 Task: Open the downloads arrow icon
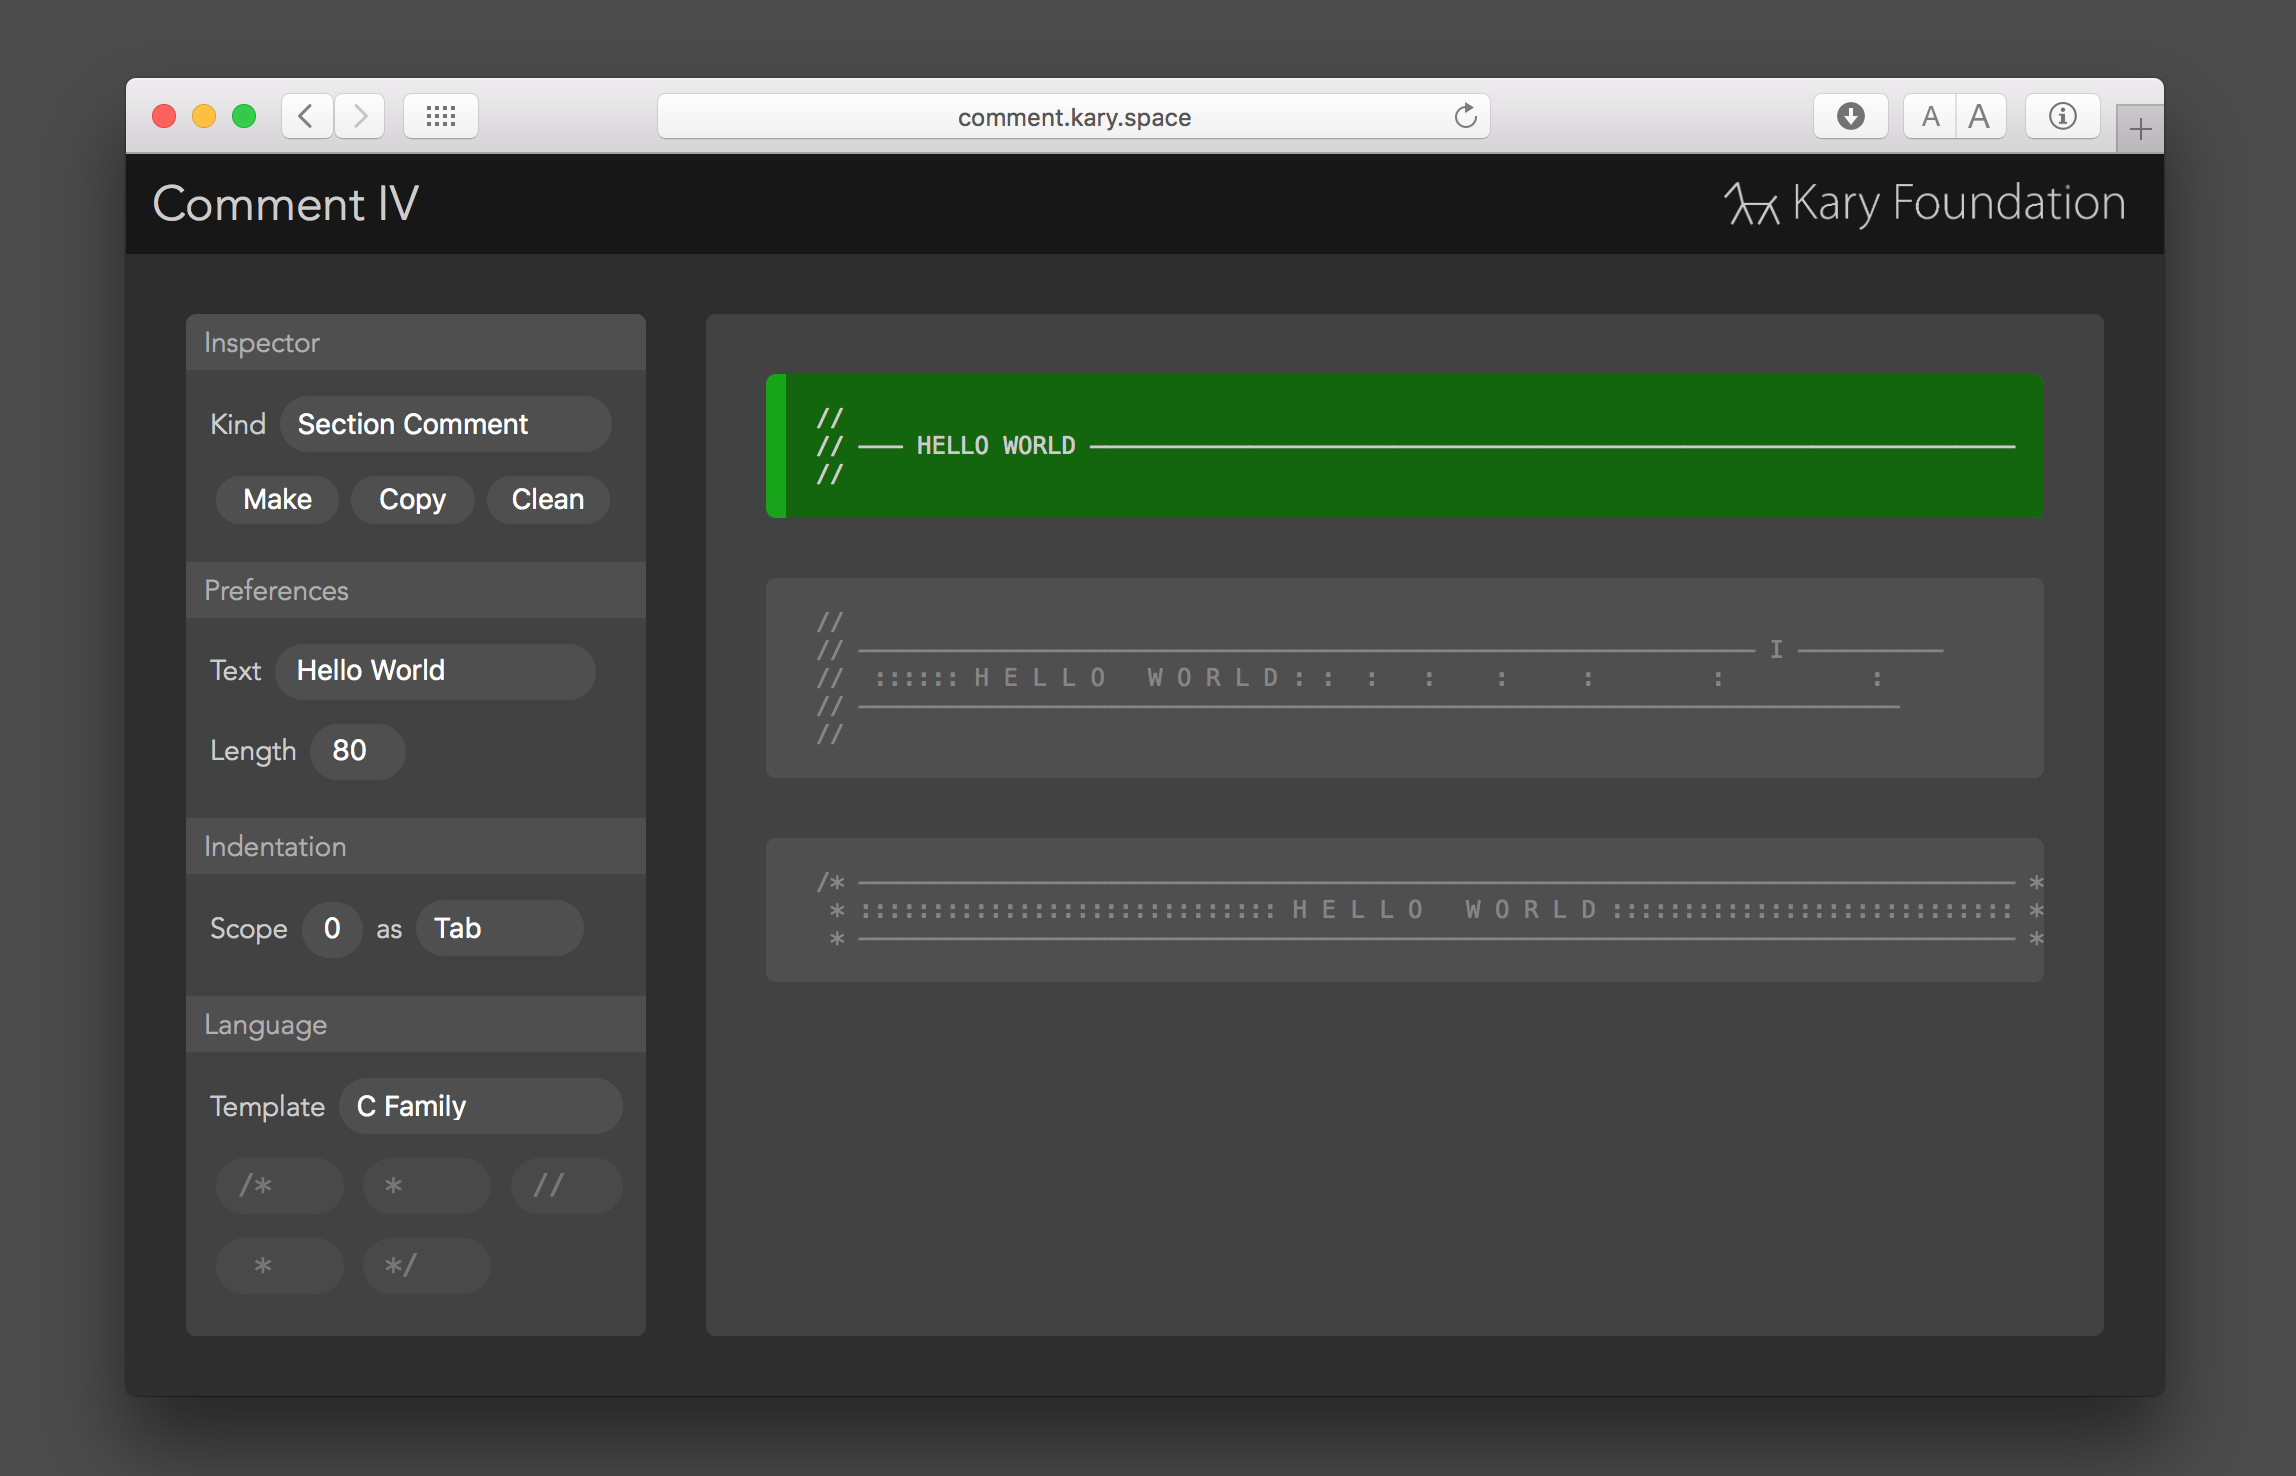1851,117
